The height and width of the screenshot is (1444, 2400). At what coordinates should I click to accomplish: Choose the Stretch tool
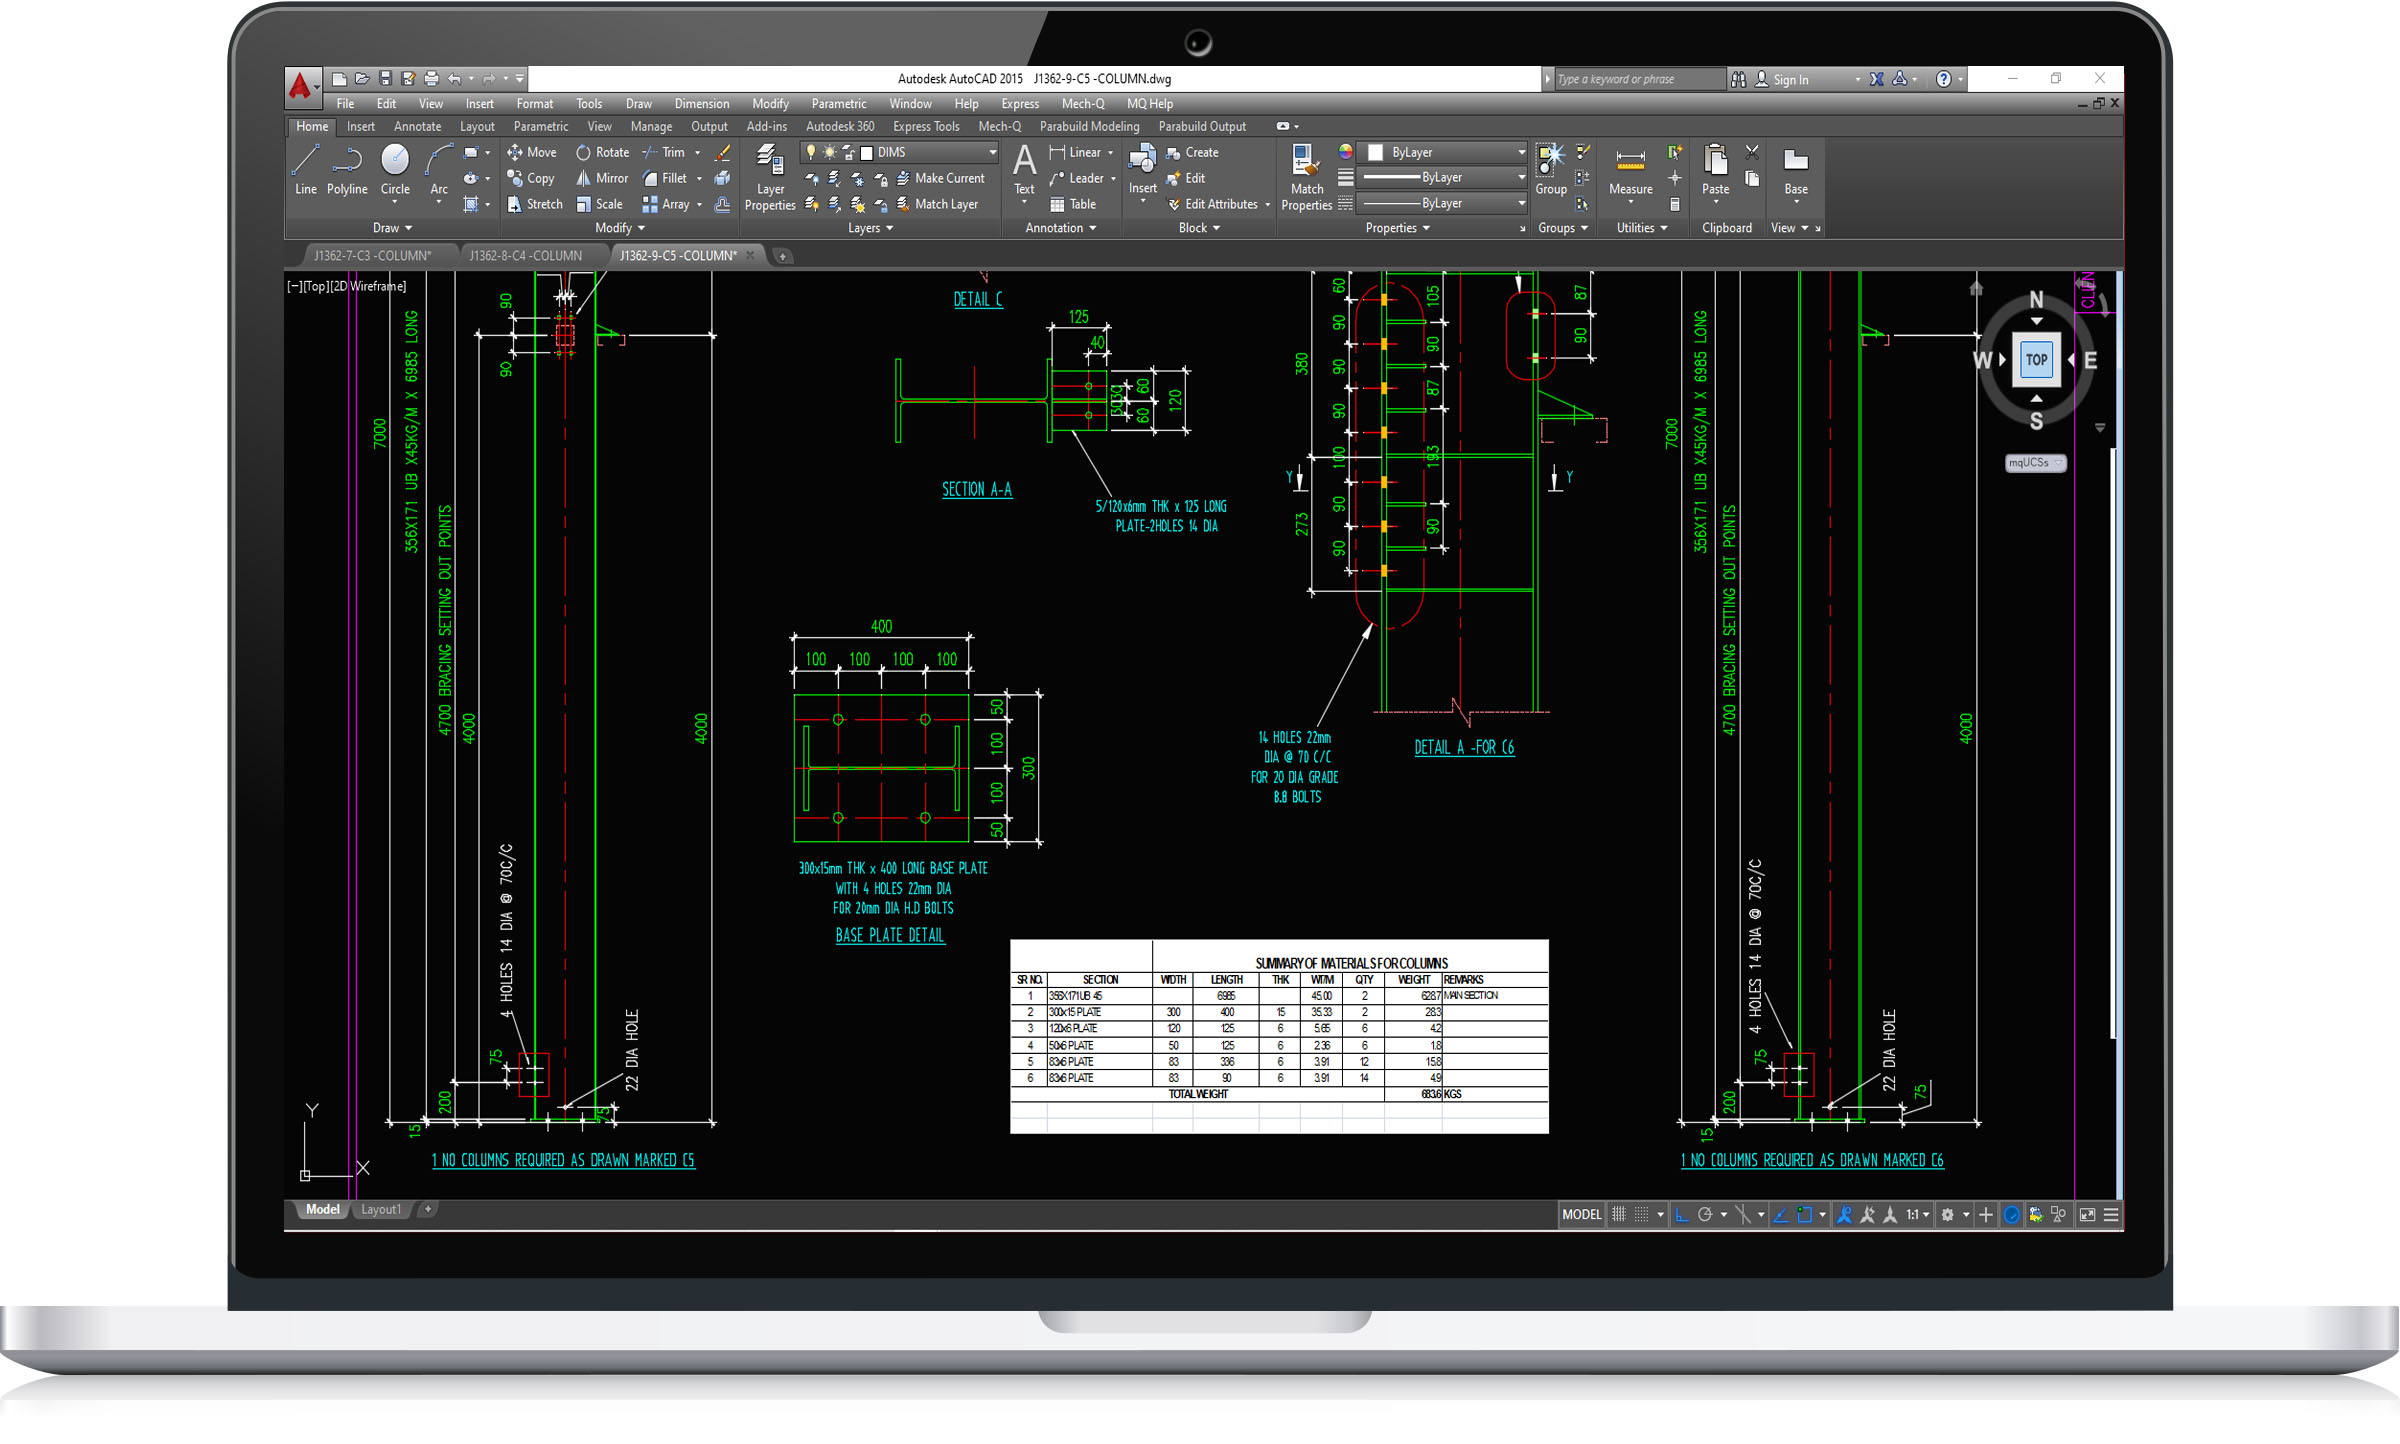(x=535, y=204)
